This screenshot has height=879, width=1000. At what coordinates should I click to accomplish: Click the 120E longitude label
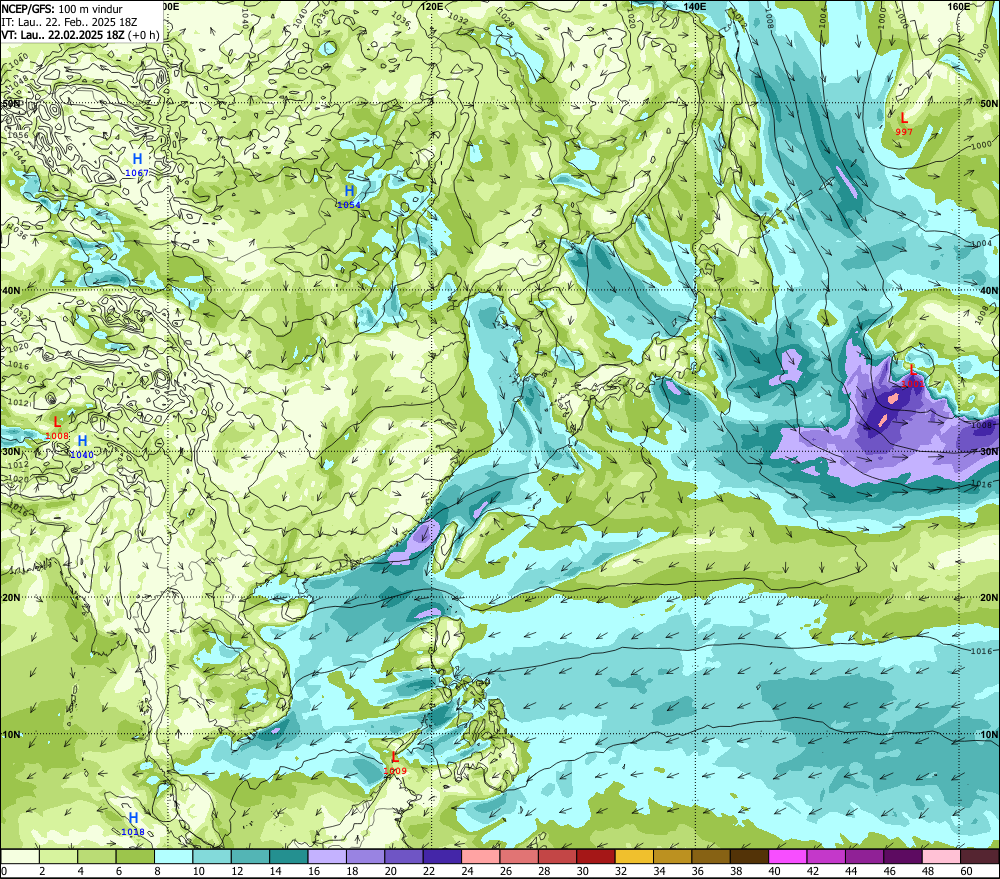point(432,6)
